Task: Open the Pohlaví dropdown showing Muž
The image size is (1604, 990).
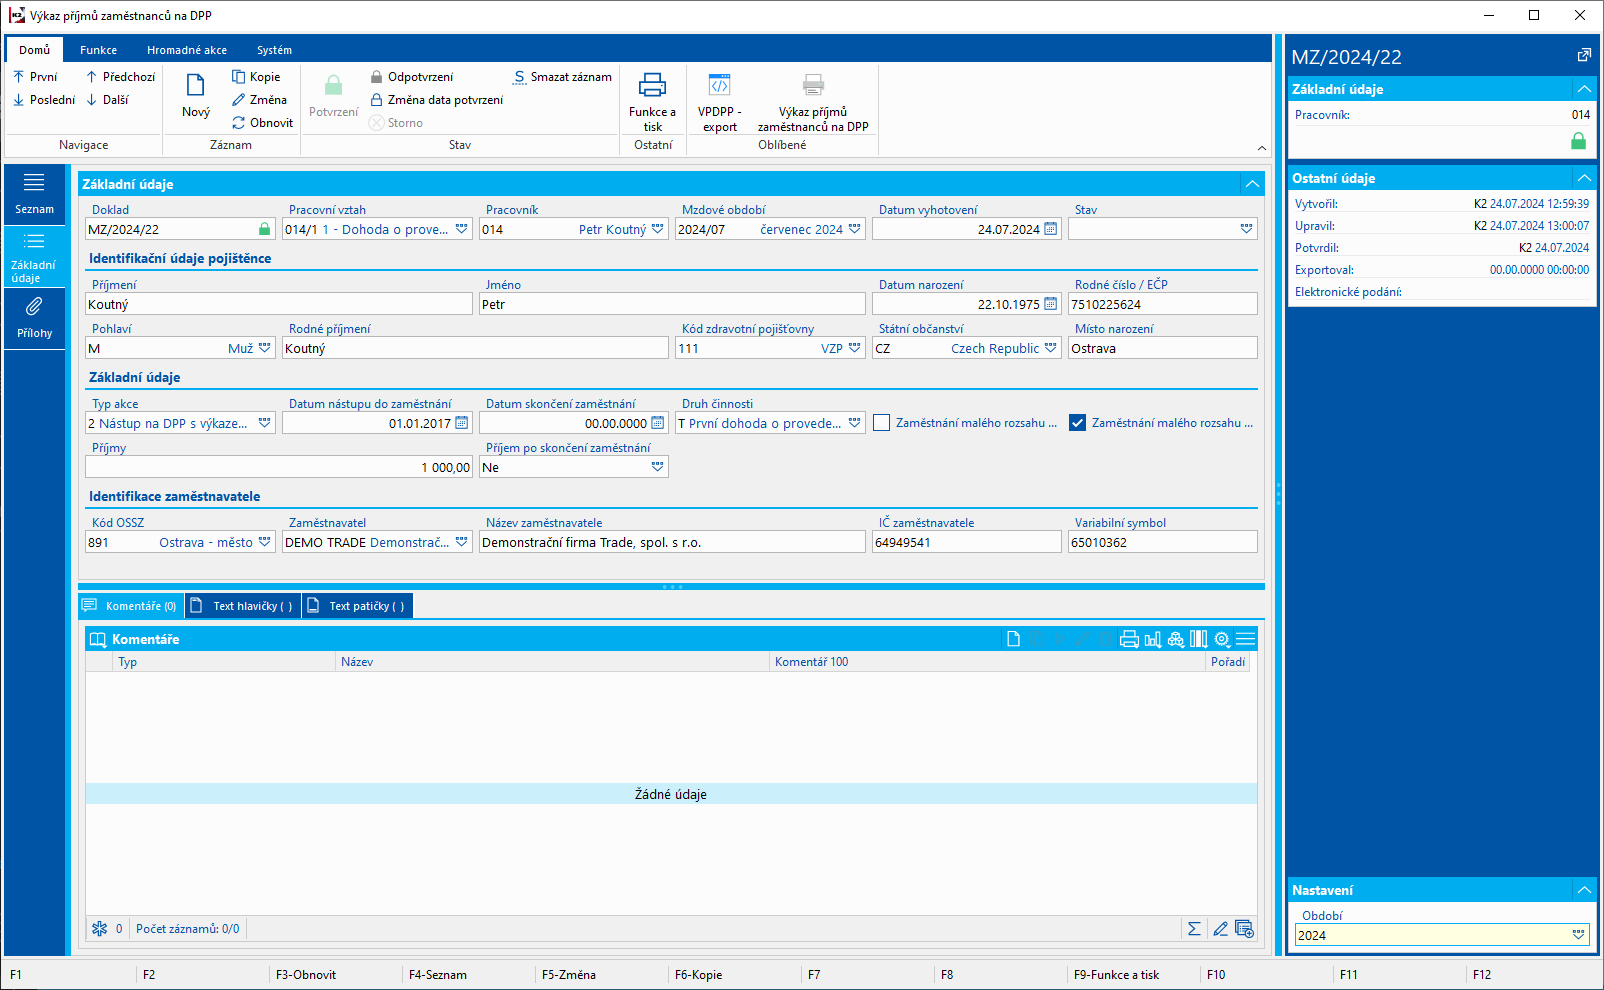Action: (x=265, y=348)
